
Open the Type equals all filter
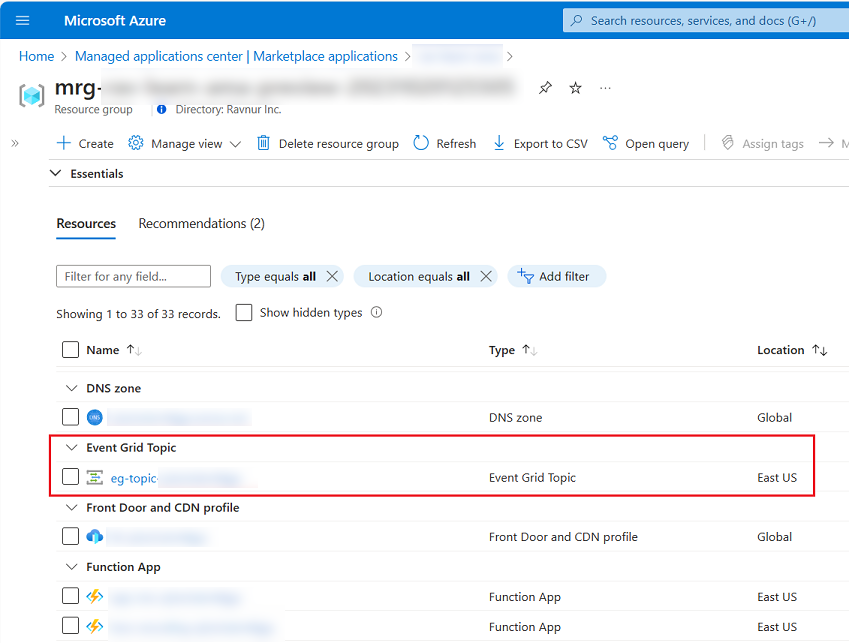275,276
